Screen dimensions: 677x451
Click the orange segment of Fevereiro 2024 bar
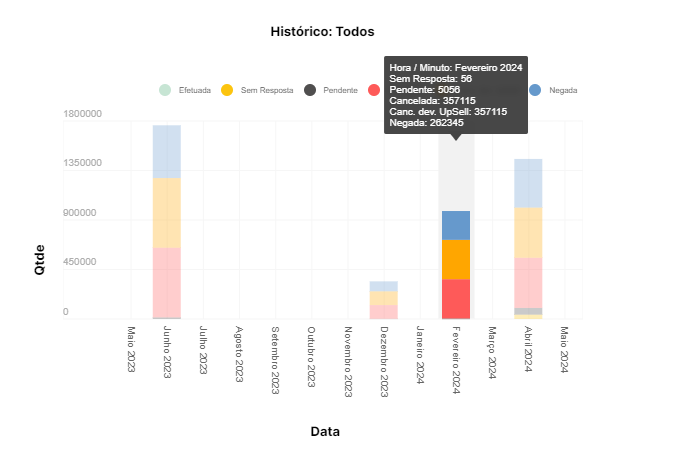click(x=456, y=259)
